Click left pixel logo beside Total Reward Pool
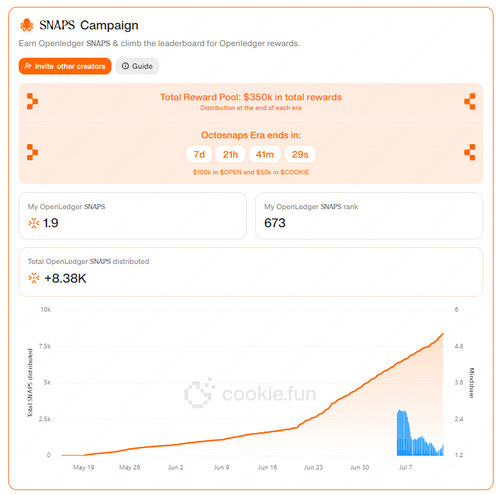The width and height of the screenshot is (500, 495). pos(32,101)
